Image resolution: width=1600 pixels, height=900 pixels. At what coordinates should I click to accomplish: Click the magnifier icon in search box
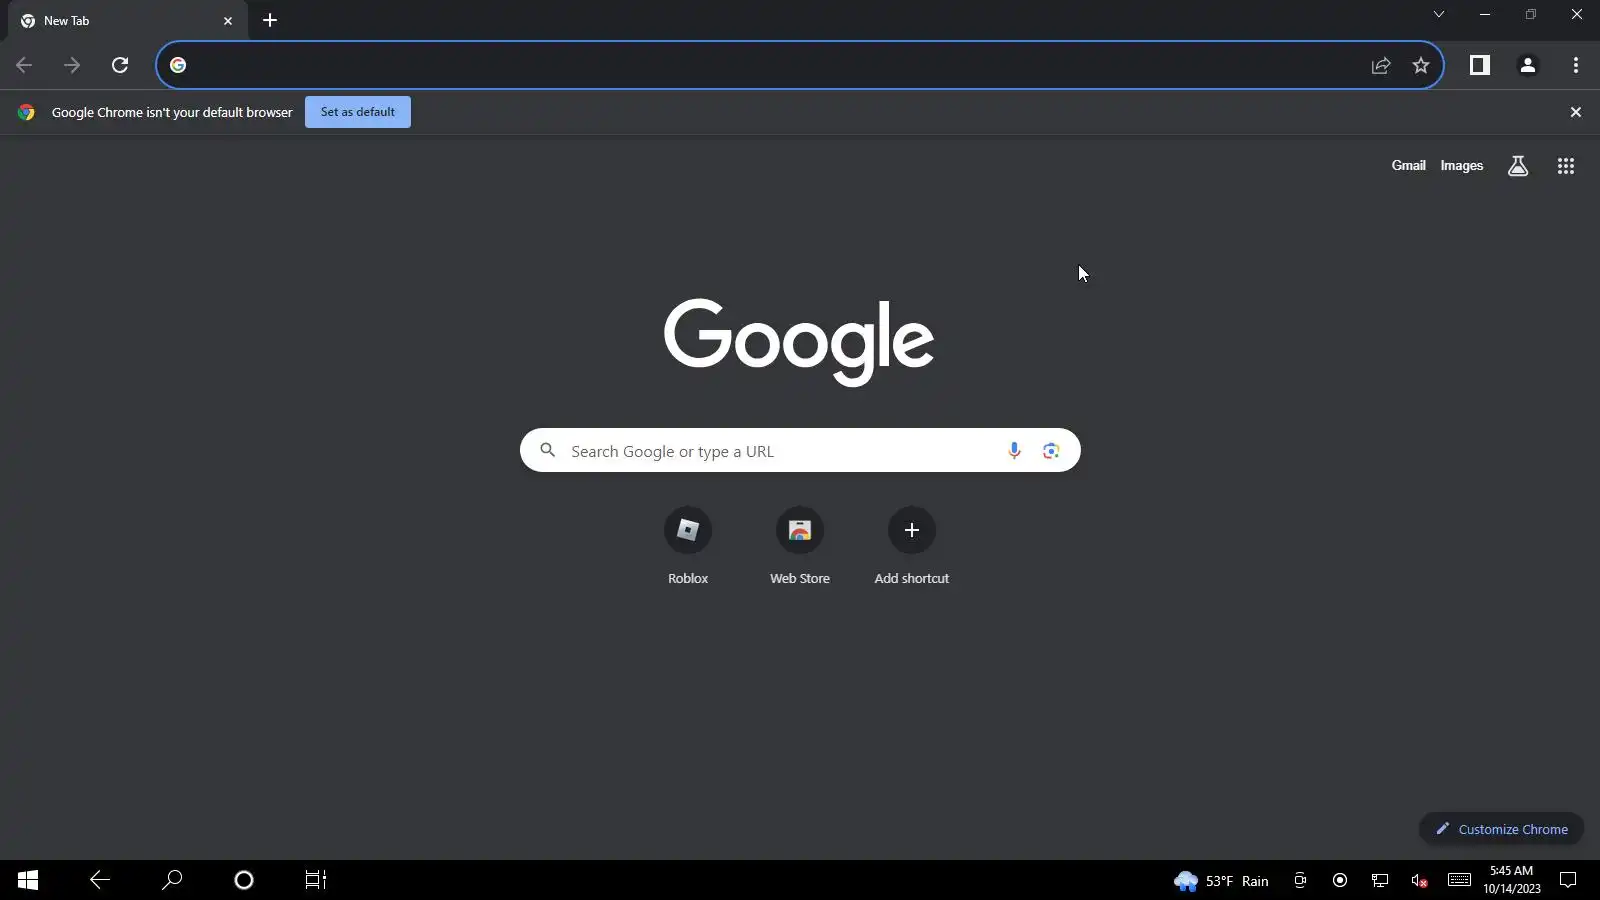tap(548, 450)
